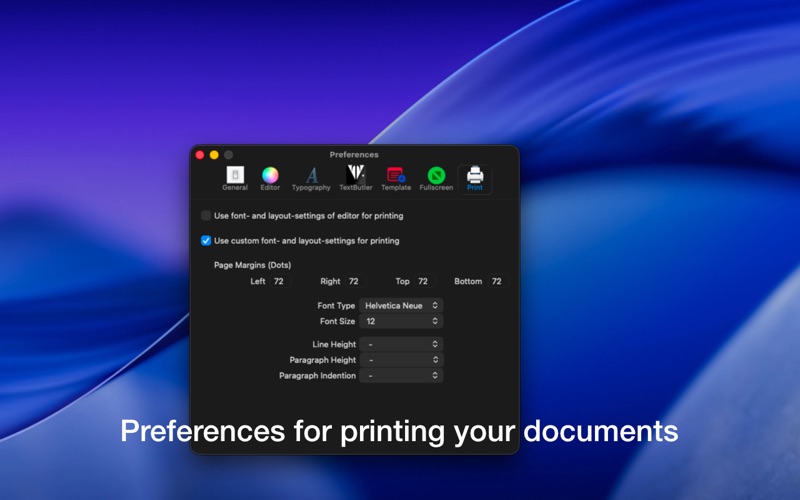Edit the Bottom margin value
This screenshot has width=800, height=500.
pyautogui.click(x=498, y=282)
